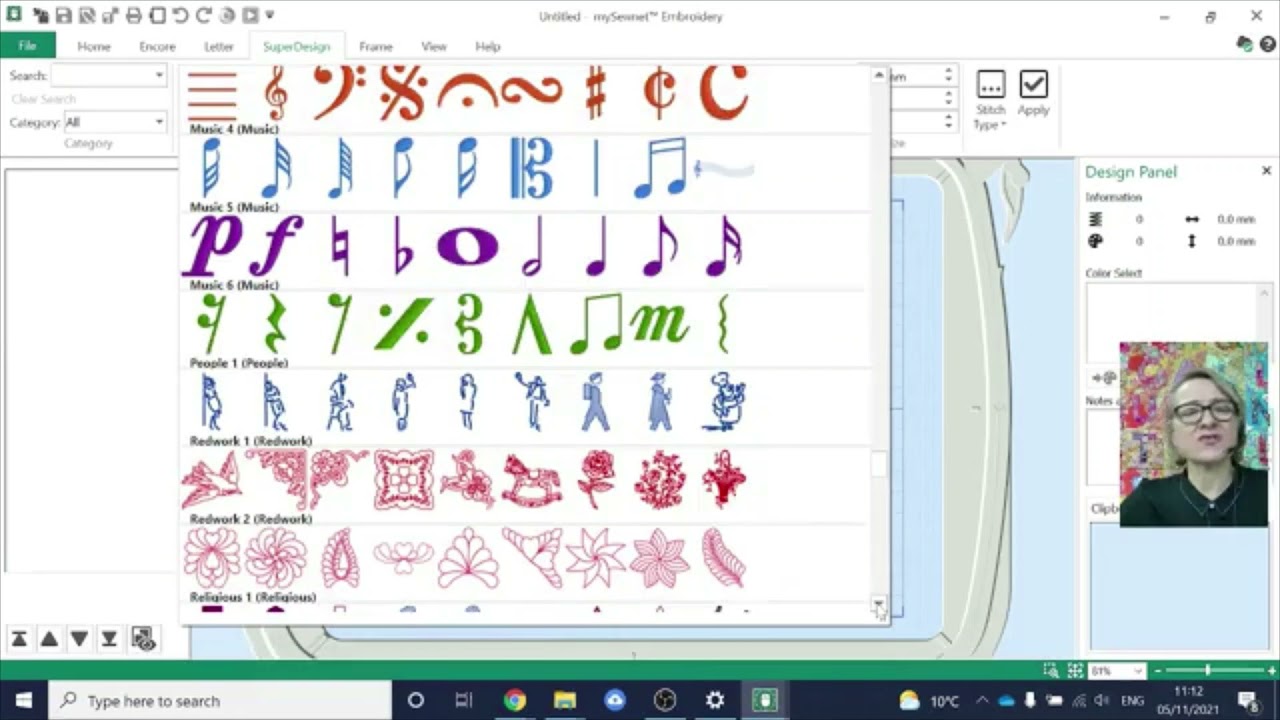Open the Design Player icon in quick toolbar
Screen dimensions: 1280x720
tap(250, 16)
